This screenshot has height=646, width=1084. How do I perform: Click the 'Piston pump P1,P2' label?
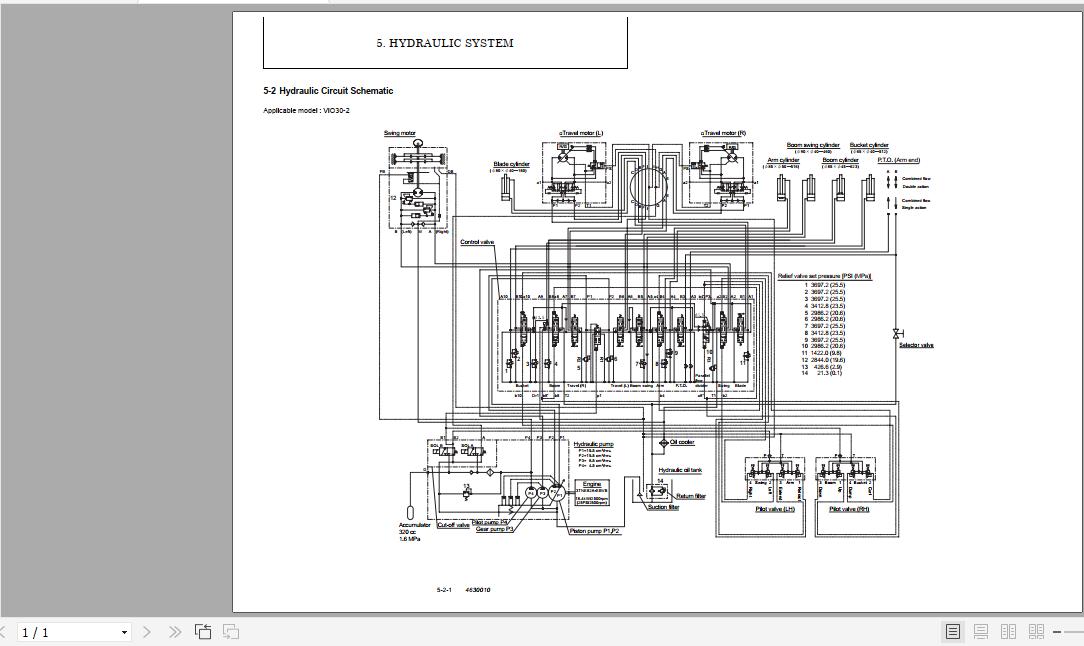[595, 531]
